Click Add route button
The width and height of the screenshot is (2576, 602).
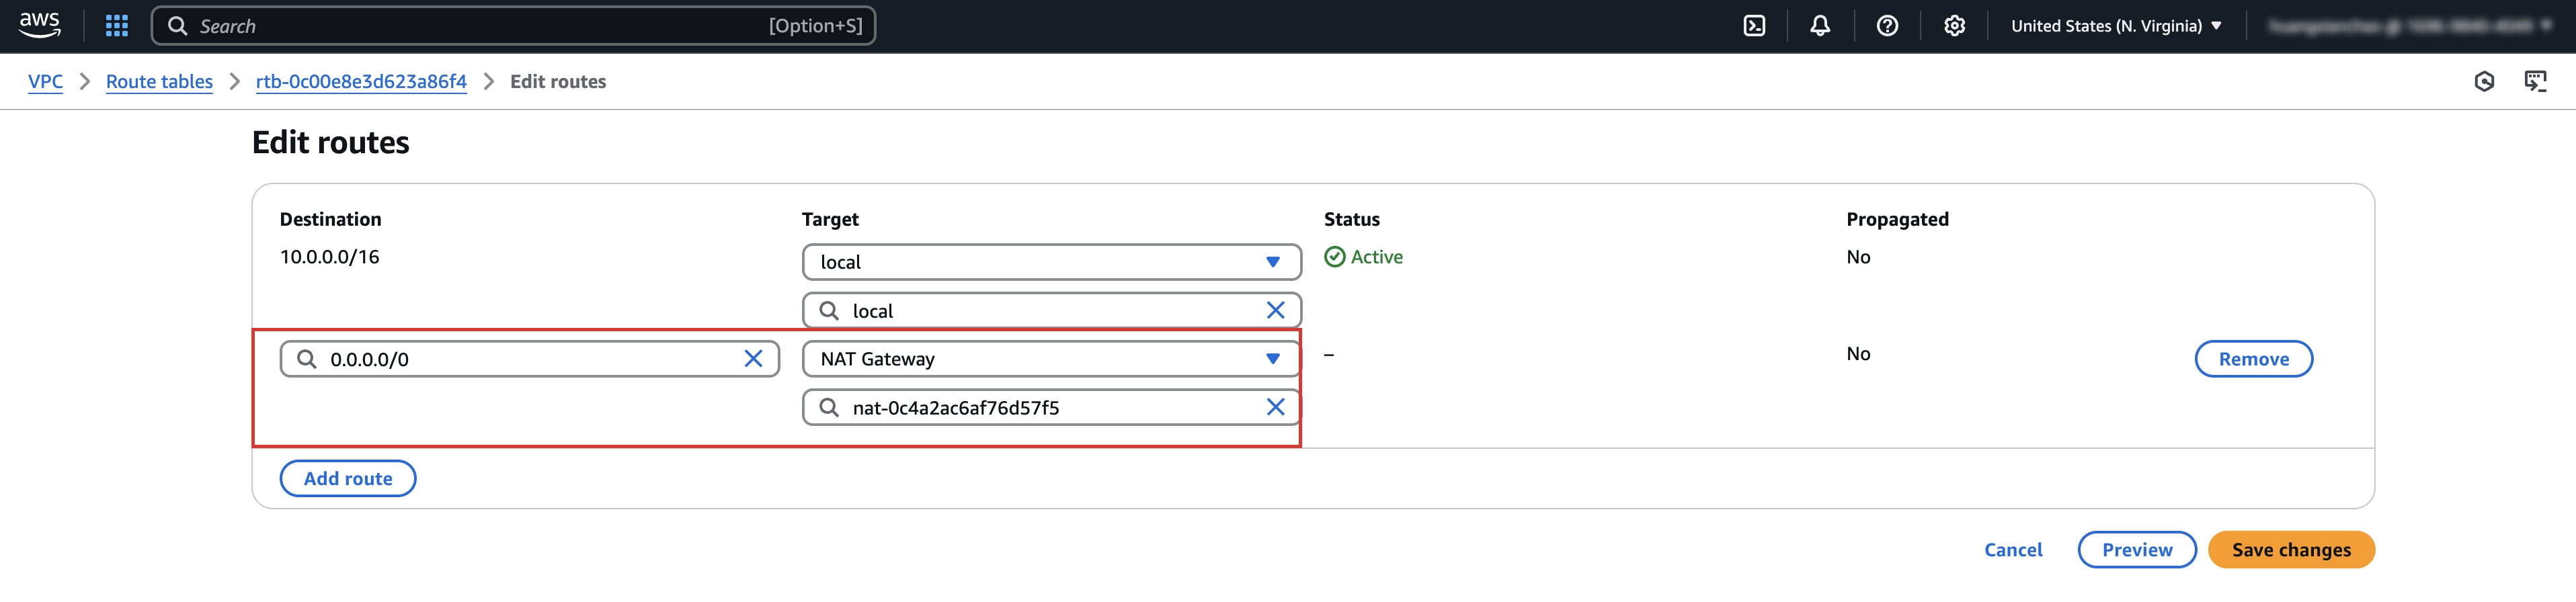pos(348,479)
